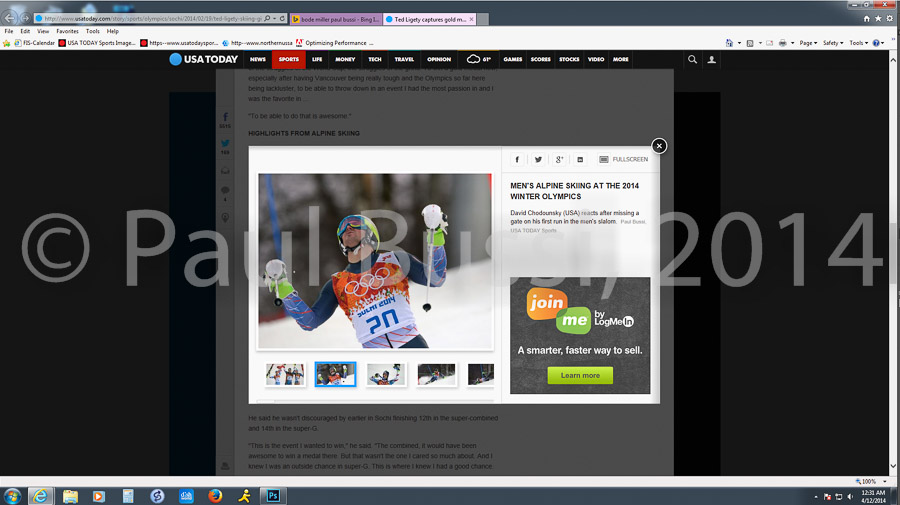Click the weather cloud icon showing 61°
Image resolution: width=900 pixels, height=505 pixels.
tap(473, 59)
